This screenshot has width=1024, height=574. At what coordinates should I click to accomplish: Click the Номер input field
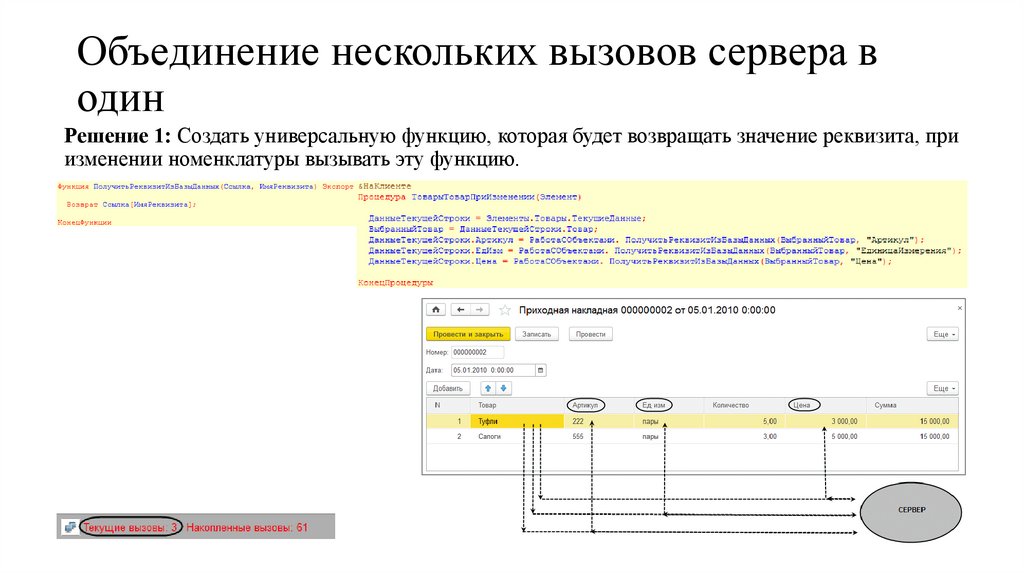pyautogui.click(x=477, y=352)
